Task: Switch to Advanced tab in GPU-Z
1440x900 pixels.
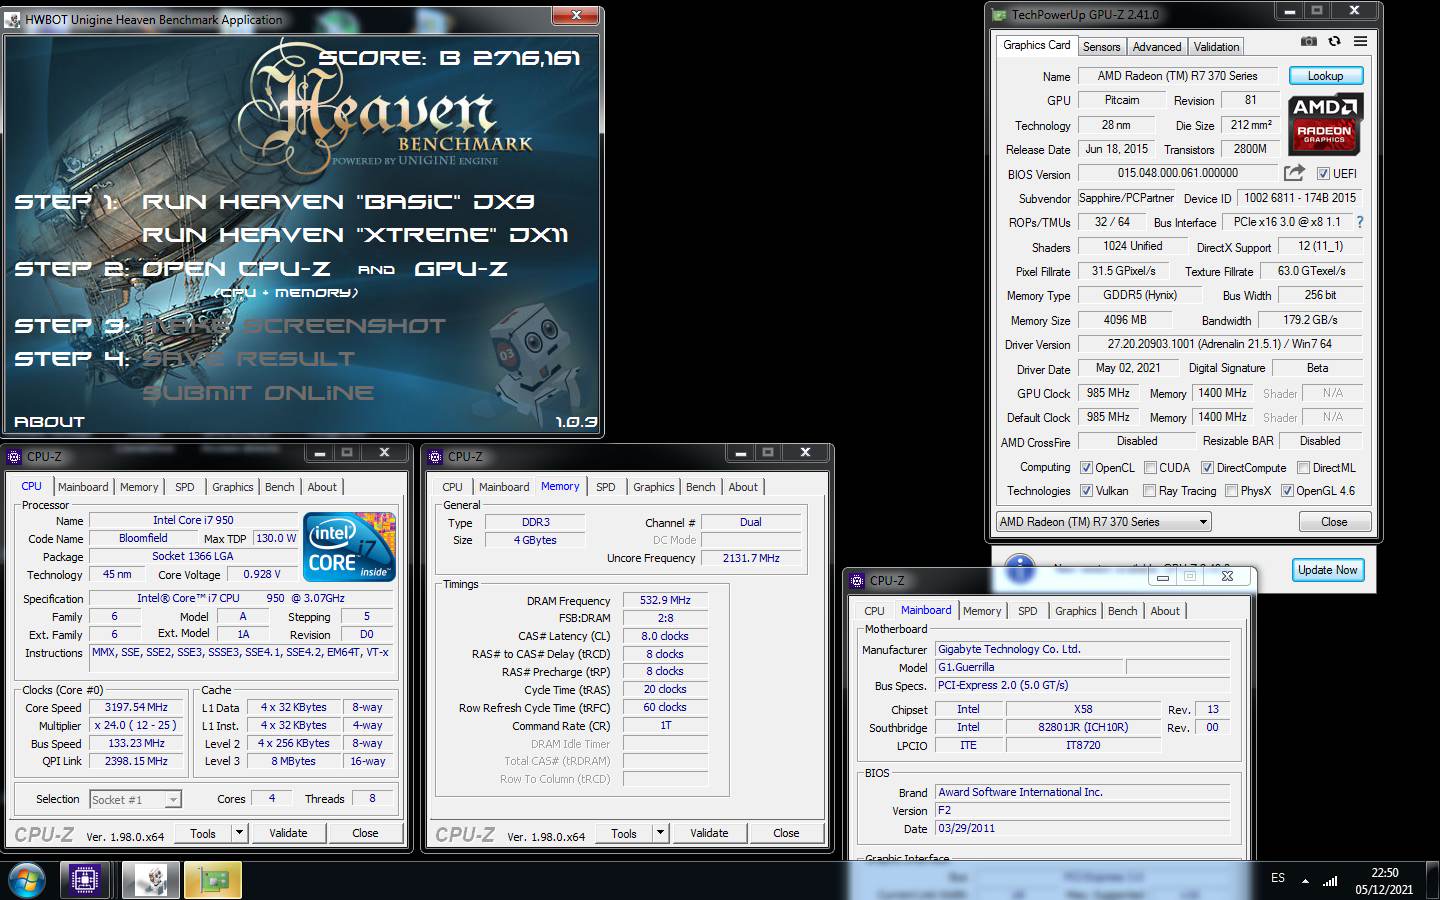Action: click(1156, 47)
